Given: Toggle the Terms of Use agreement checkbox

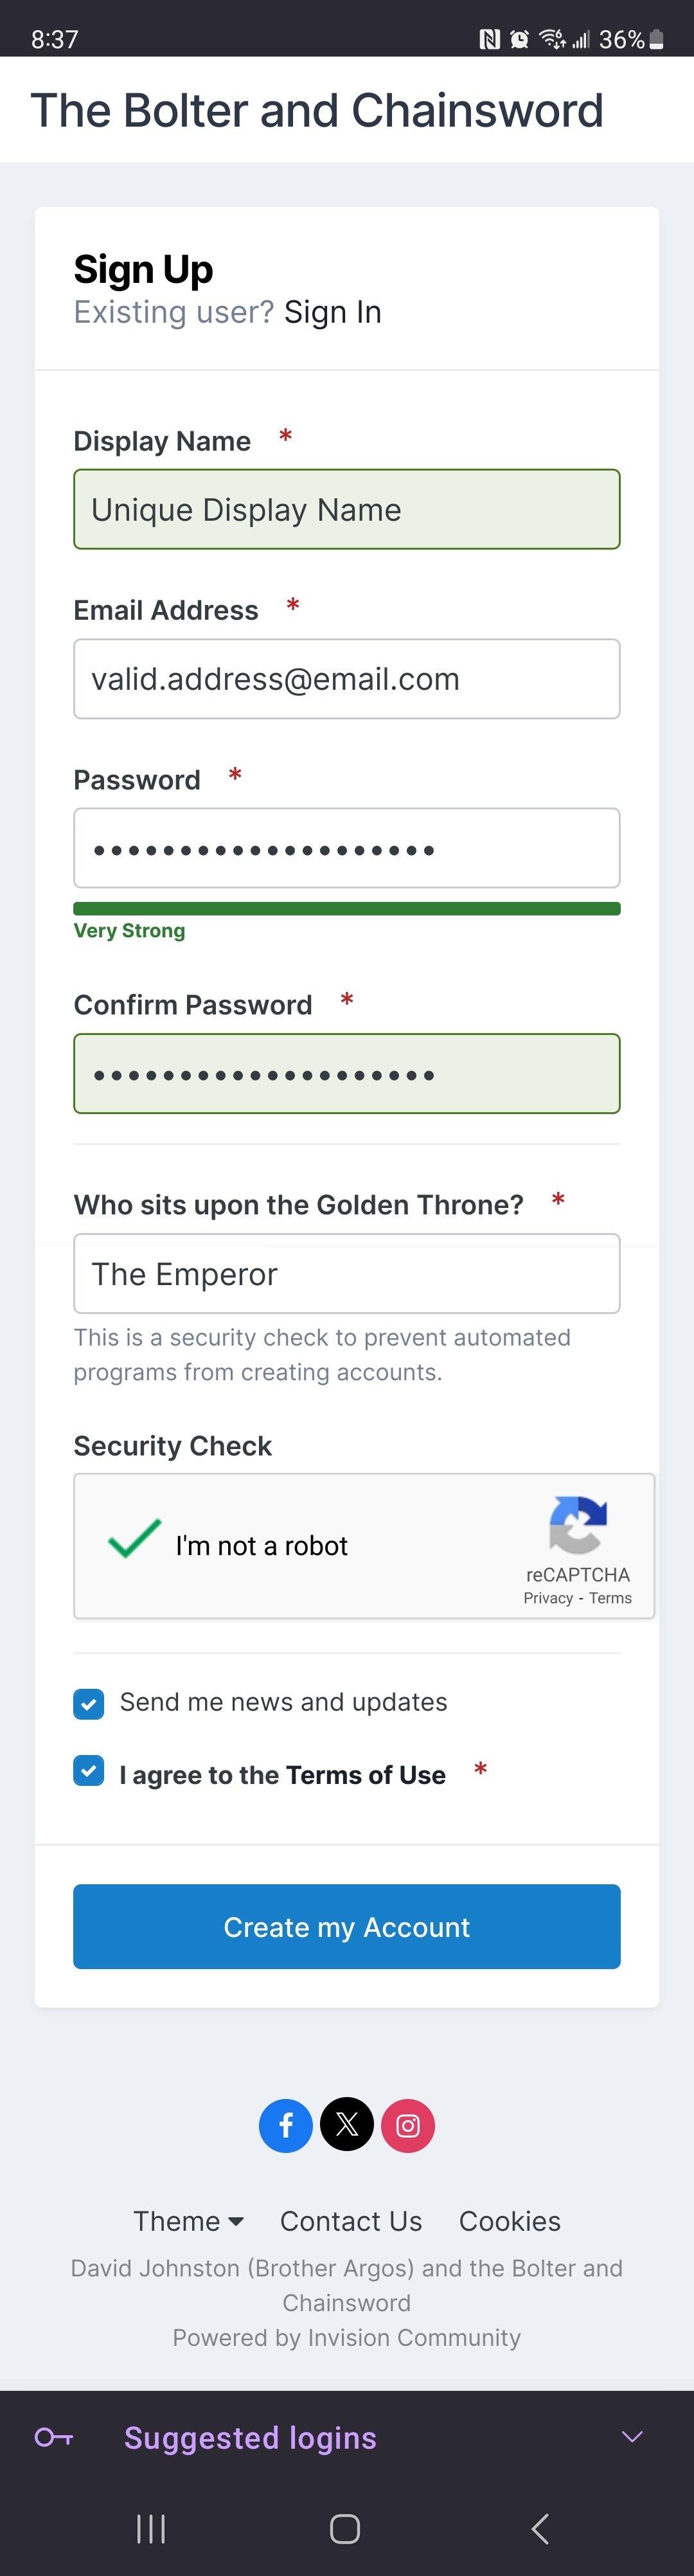Looking at the screenshot, I should 89,1771.
